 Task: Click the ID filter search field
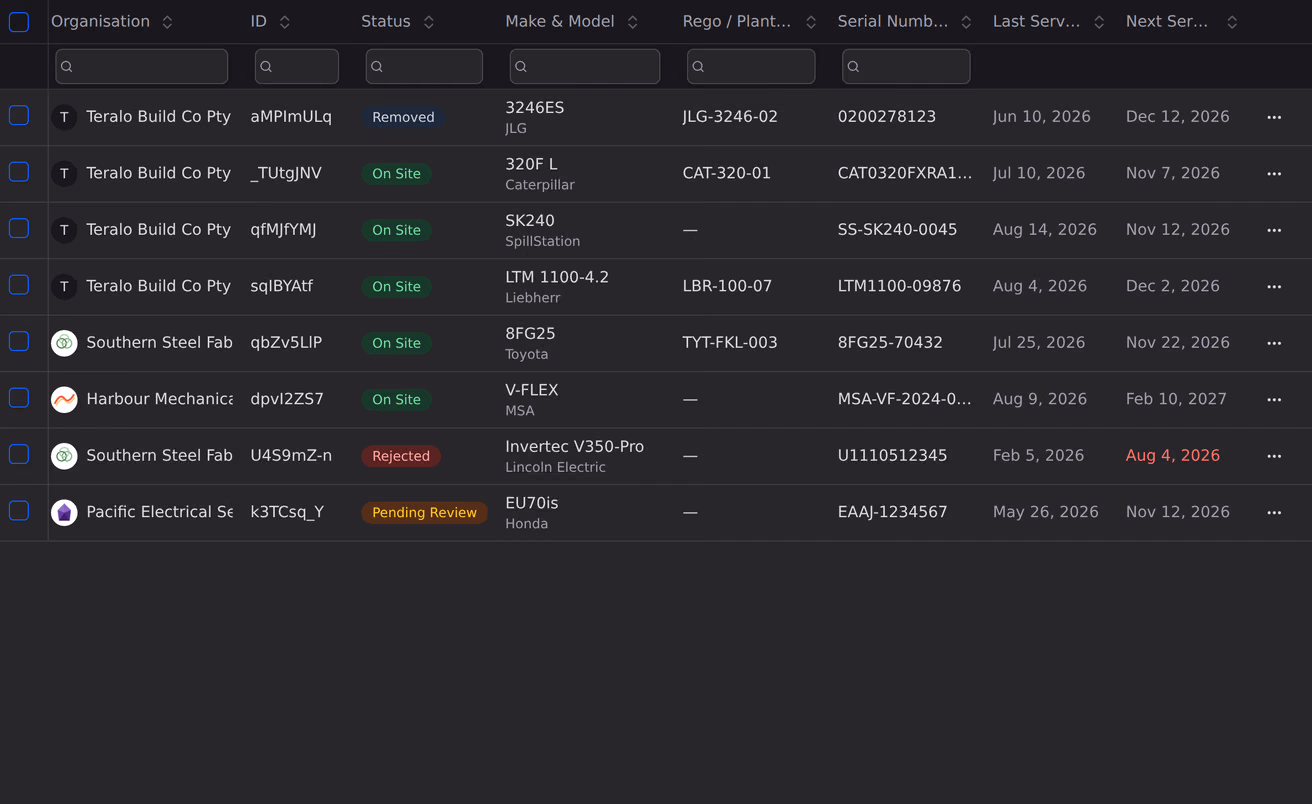click(297, 66)
